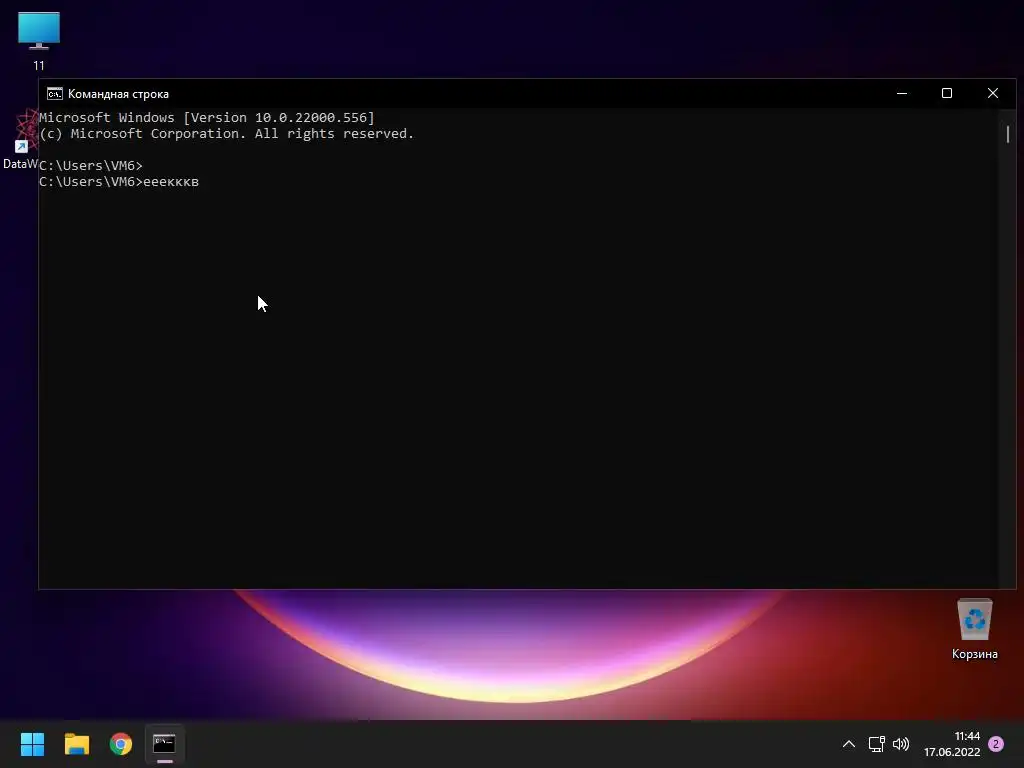Open the 11:44 clock and date
Image resolution: width=1024 pixels, height=768 pixels.
[952, 744]
